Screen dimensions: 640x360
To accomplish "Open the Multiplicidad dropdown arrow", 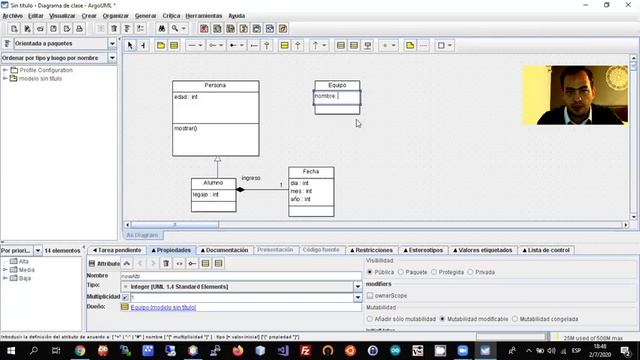I will [358, 297].
